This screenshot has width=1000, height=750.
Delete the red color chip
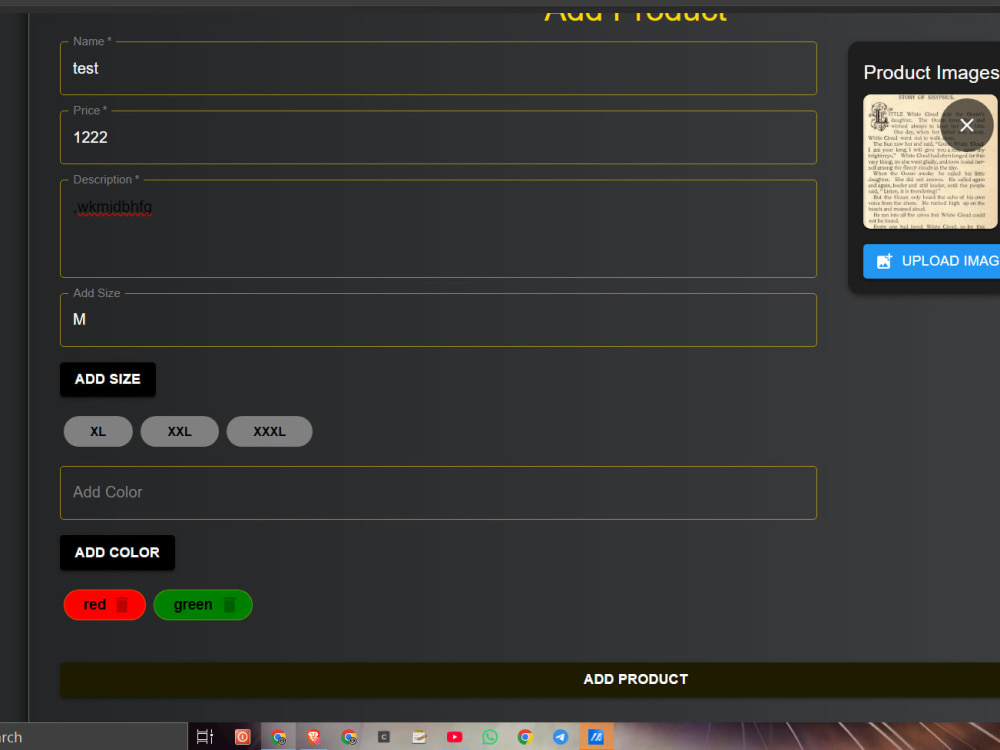[122, 605]
